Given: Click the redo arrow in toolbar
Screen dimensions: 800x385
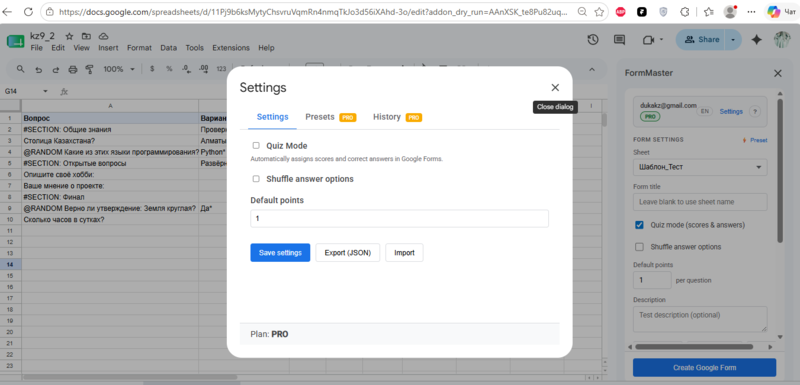Looking at the screenshot, I should click(x=56, y=69).
